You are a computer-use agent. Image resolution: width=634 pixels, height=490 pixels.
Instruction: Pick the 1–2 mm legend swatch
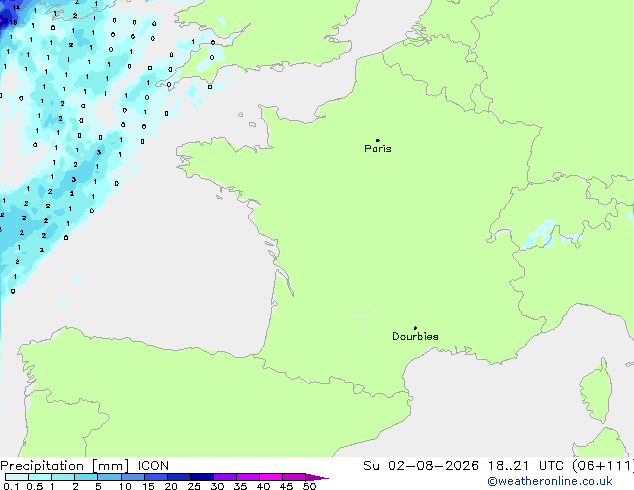(63, 477)
